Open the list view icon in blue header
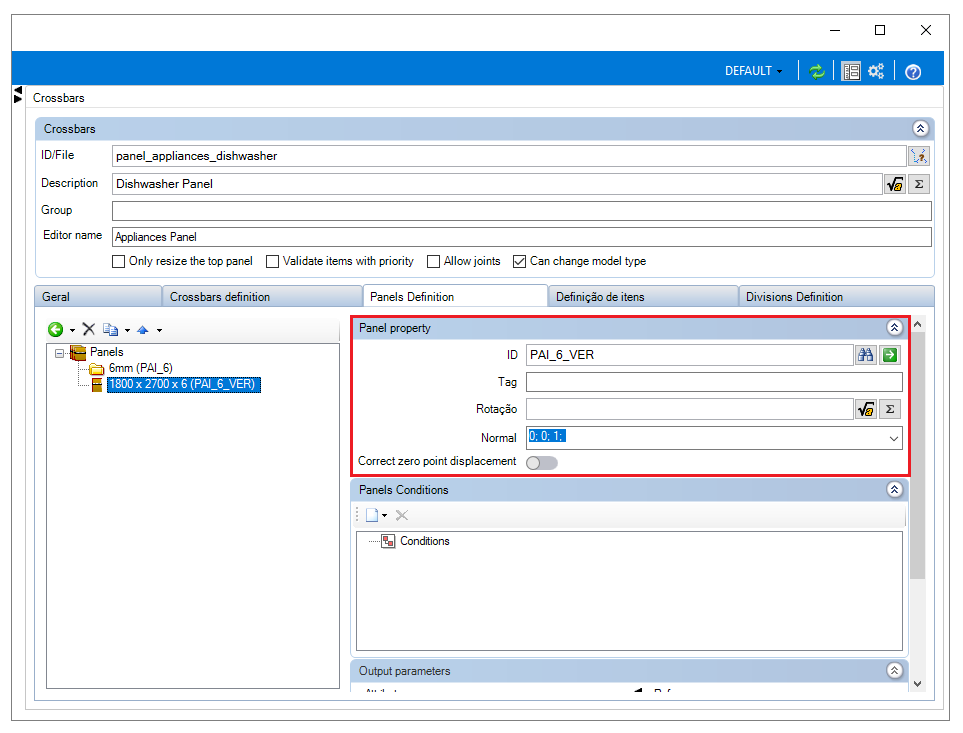This screenshot has height=733, width=963. coord(851,71)
